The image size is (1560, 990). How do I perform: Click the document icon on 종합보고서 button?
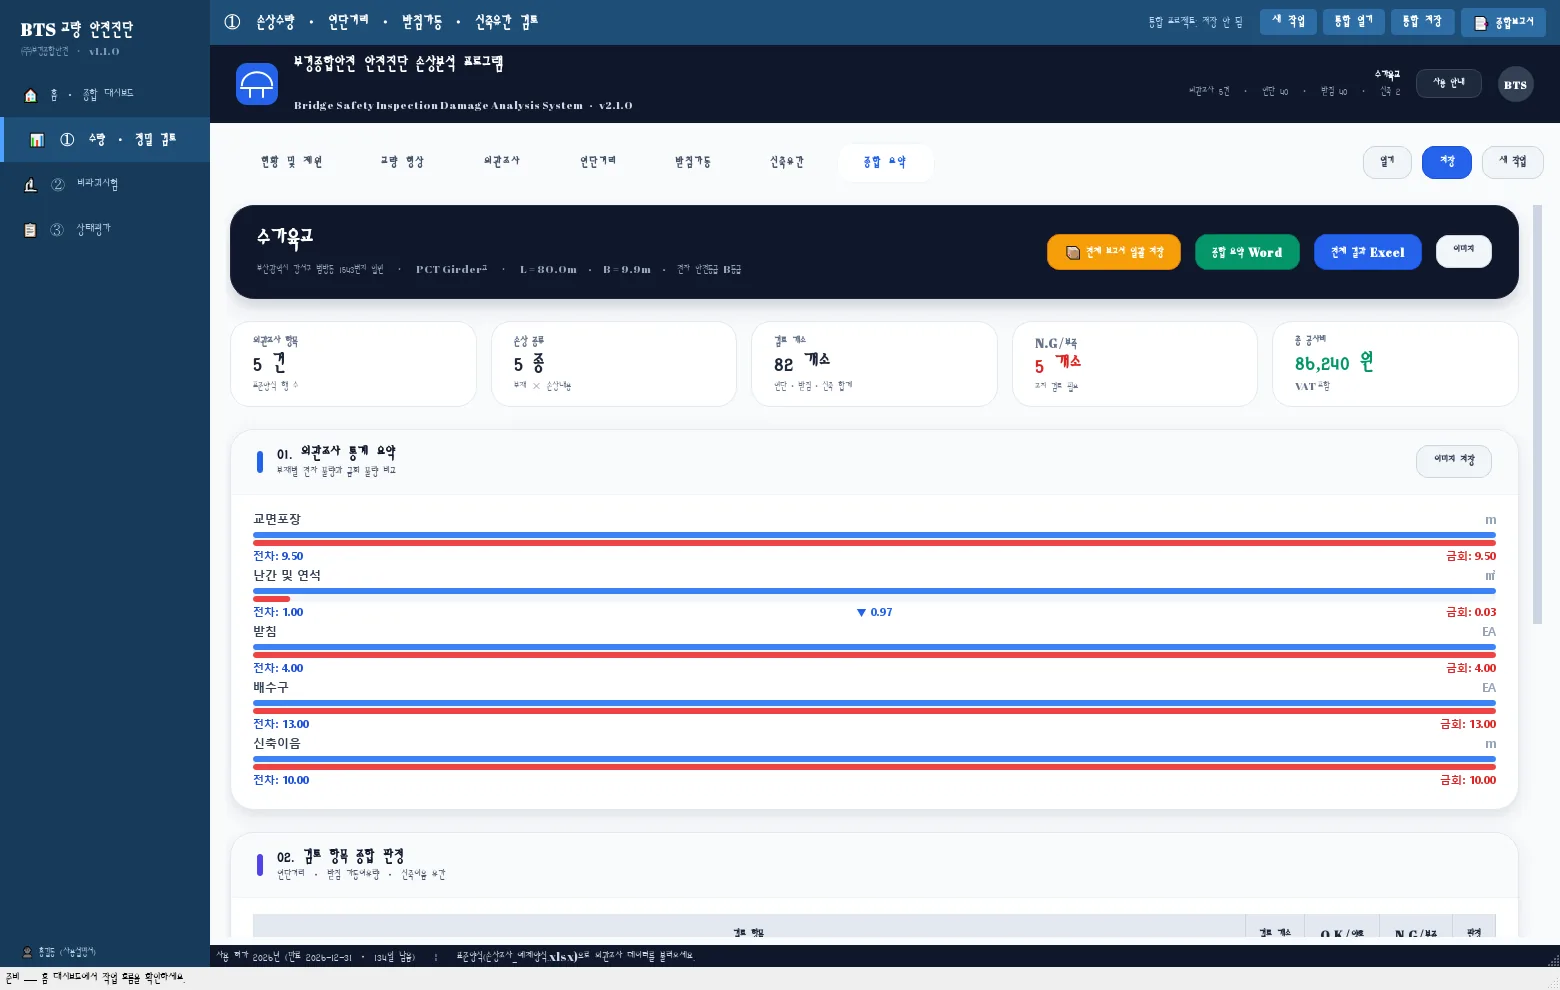pos(1481,23)
